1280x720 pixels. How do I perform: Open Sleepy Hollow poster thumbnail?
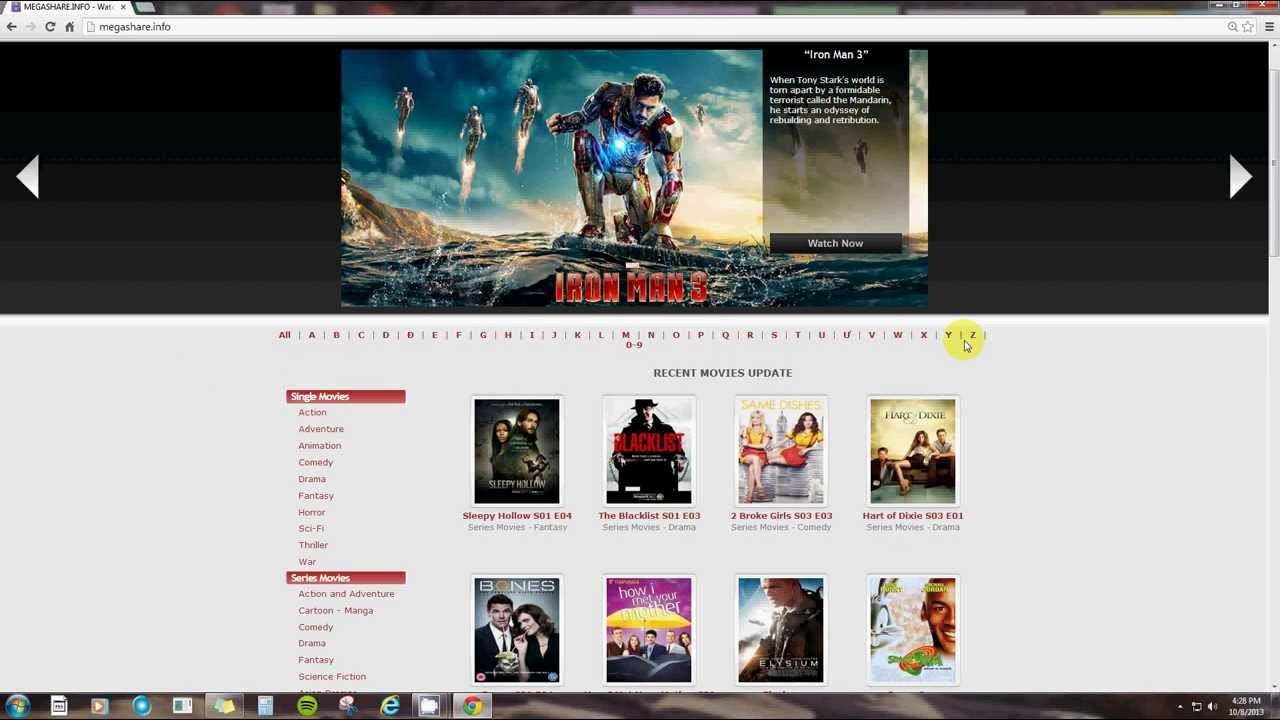coord(517,451)
